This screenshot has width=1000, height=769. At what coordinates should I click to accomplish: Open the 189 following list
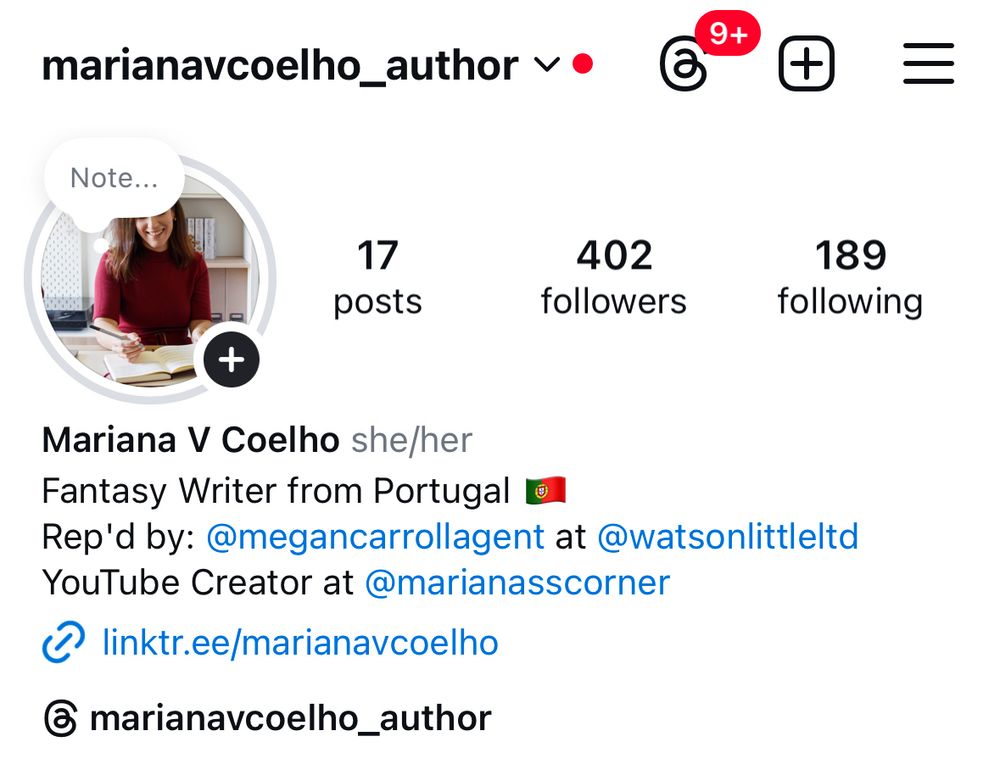pos(850,277)
